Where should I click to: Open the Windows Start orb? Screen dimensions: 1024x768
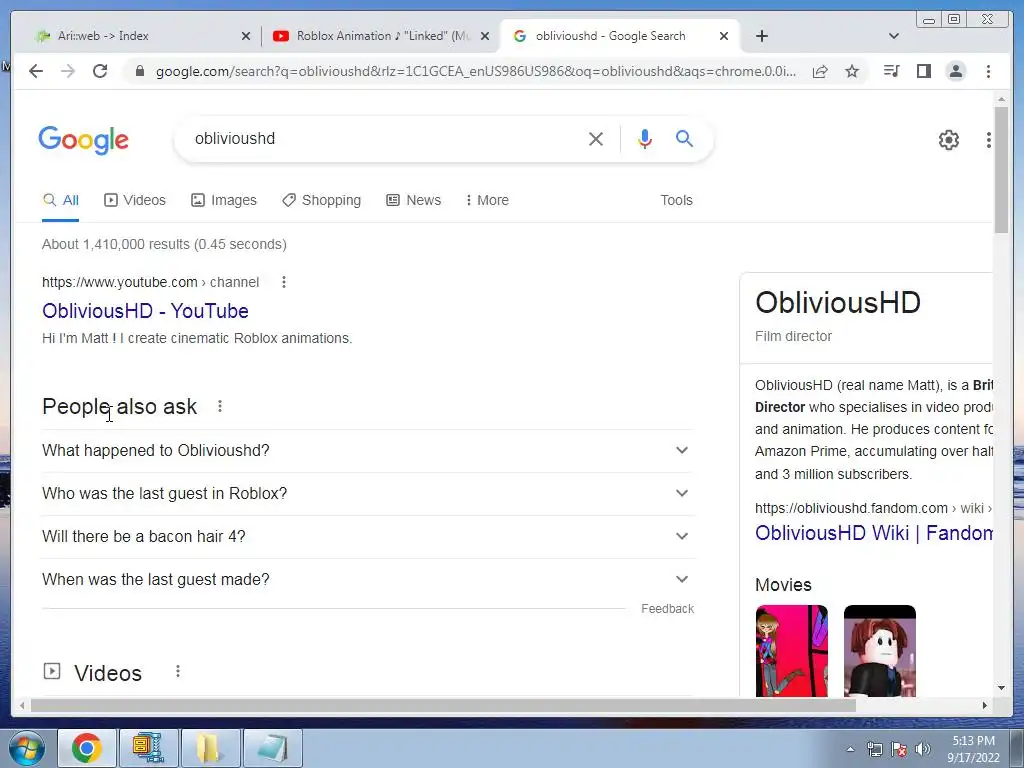(x=27, y=748)
